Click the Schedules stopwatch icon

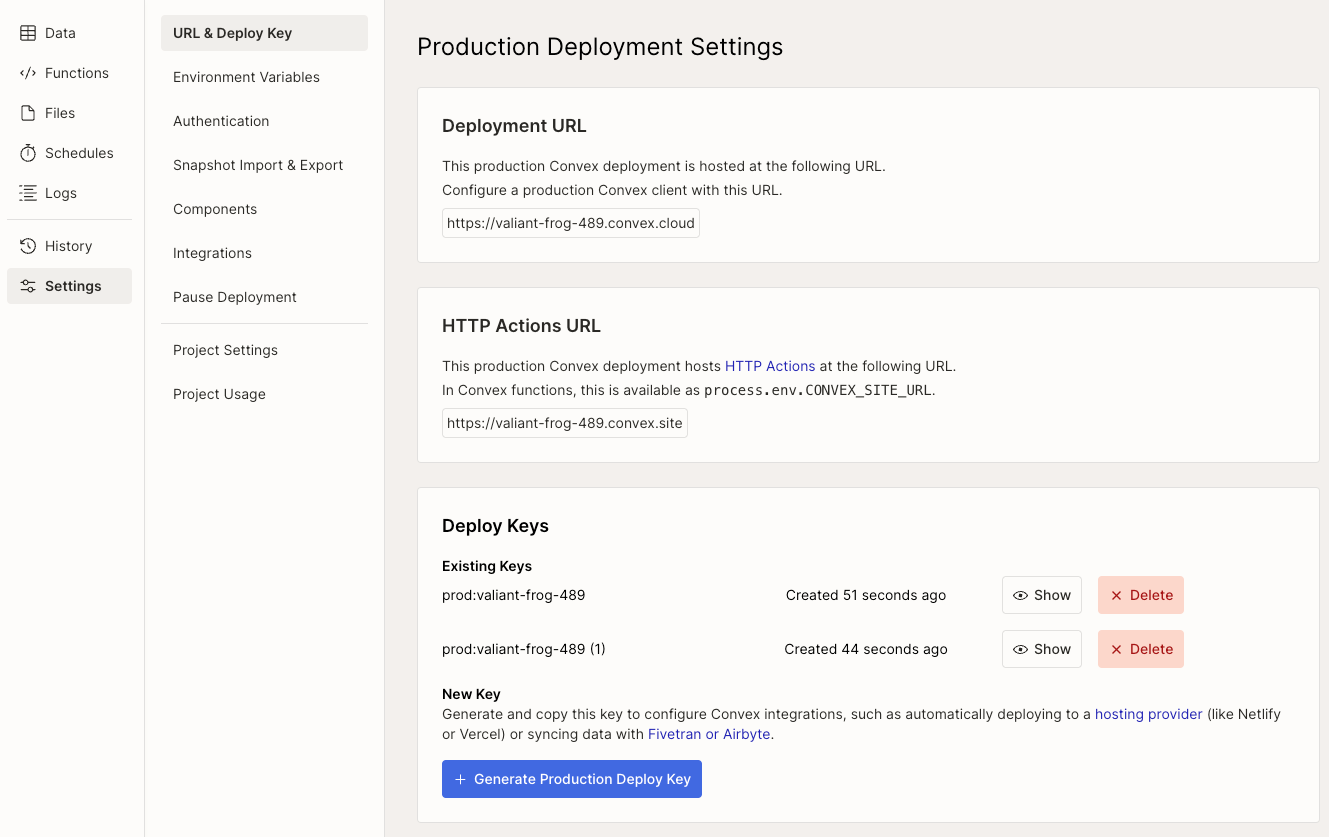coord(28,153)
